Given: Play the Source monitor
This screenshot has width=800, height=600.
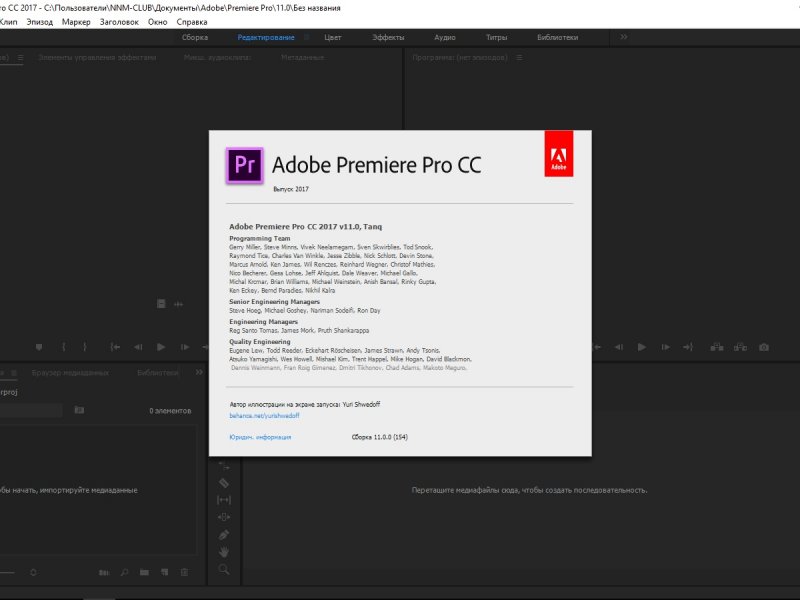Looking at the screenshot, I should pos(161,347).
